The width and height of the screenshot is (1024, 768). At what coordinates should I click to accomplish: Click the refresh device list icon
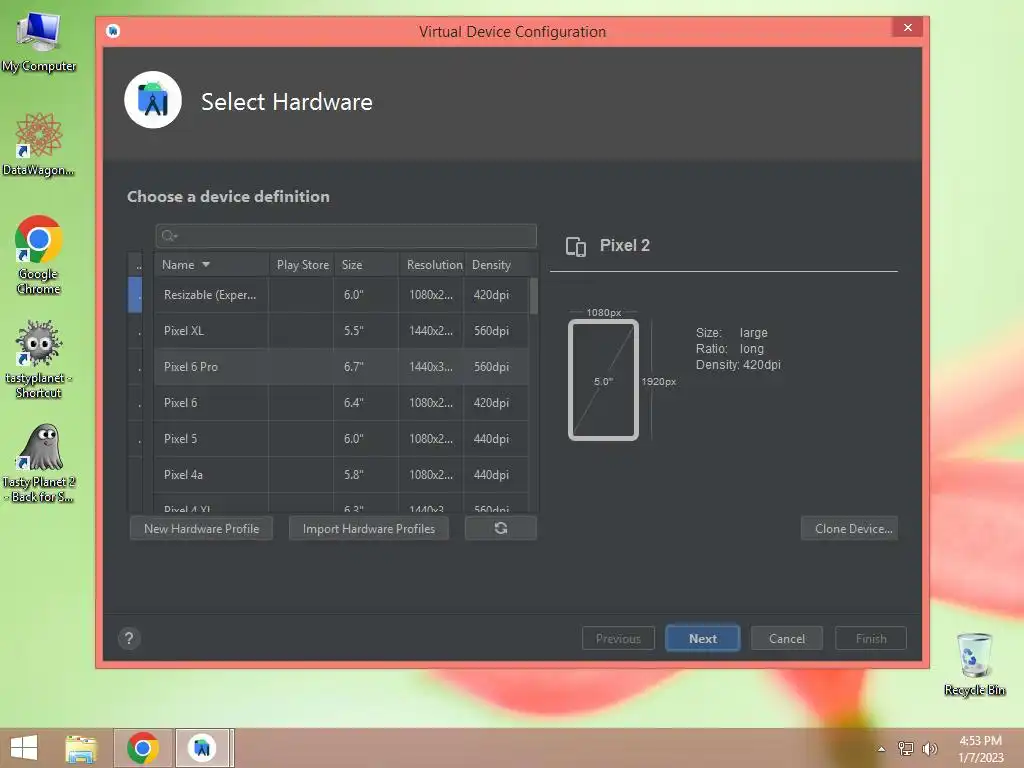500,528
